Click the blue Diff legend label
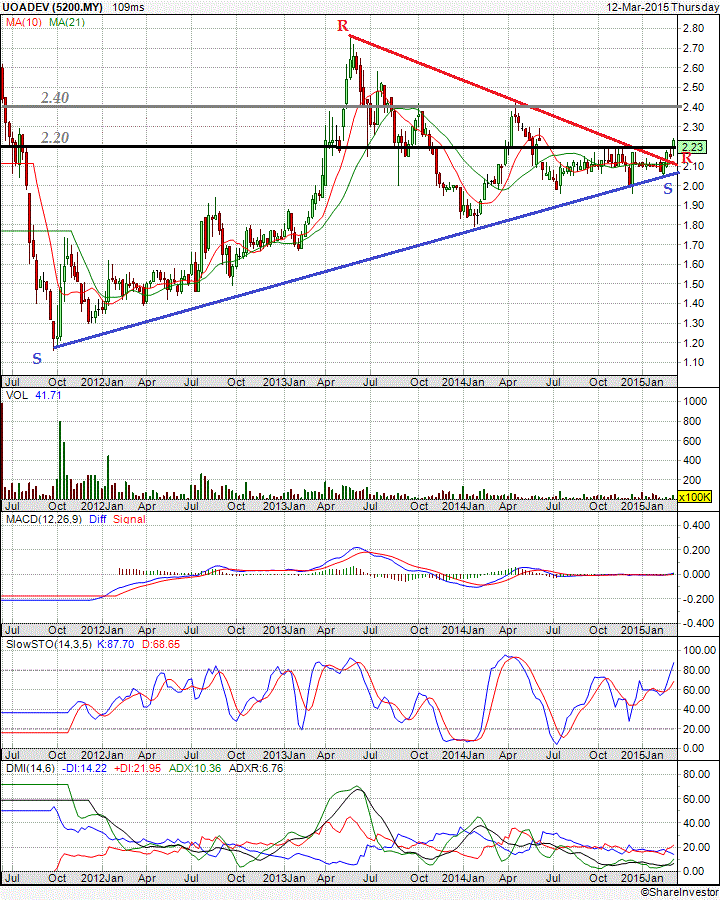 tap(97, 519)
